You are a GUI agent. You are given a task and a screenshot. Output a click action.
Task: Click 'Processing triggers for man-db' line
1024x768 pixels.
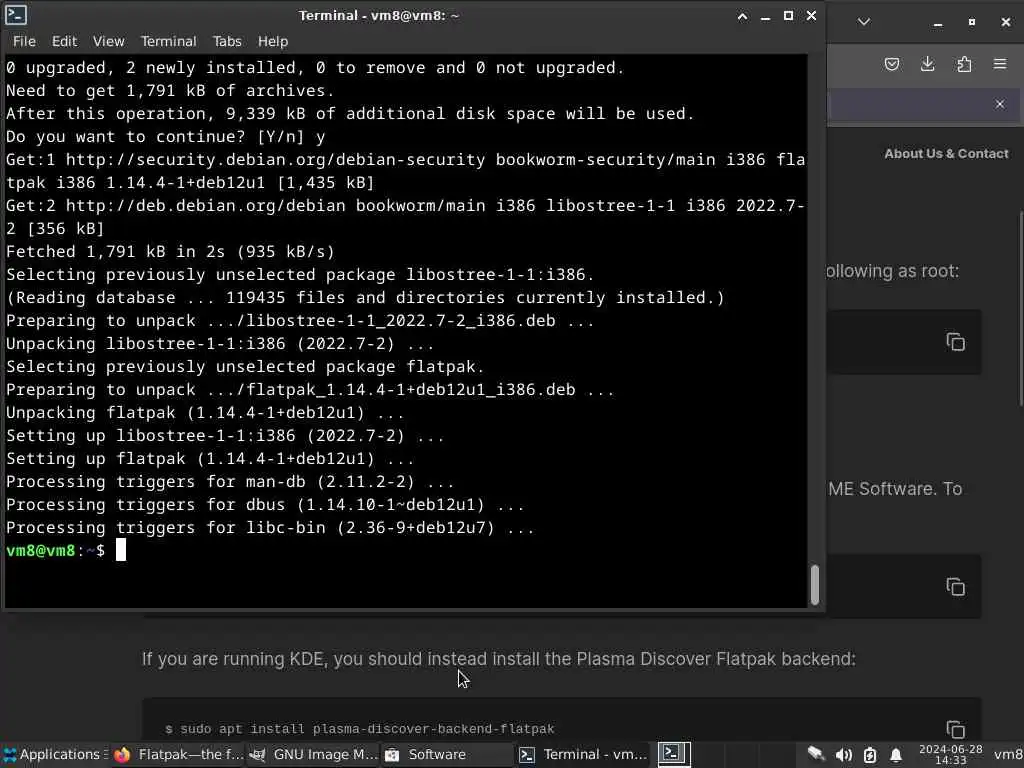[x=230, y=481]
